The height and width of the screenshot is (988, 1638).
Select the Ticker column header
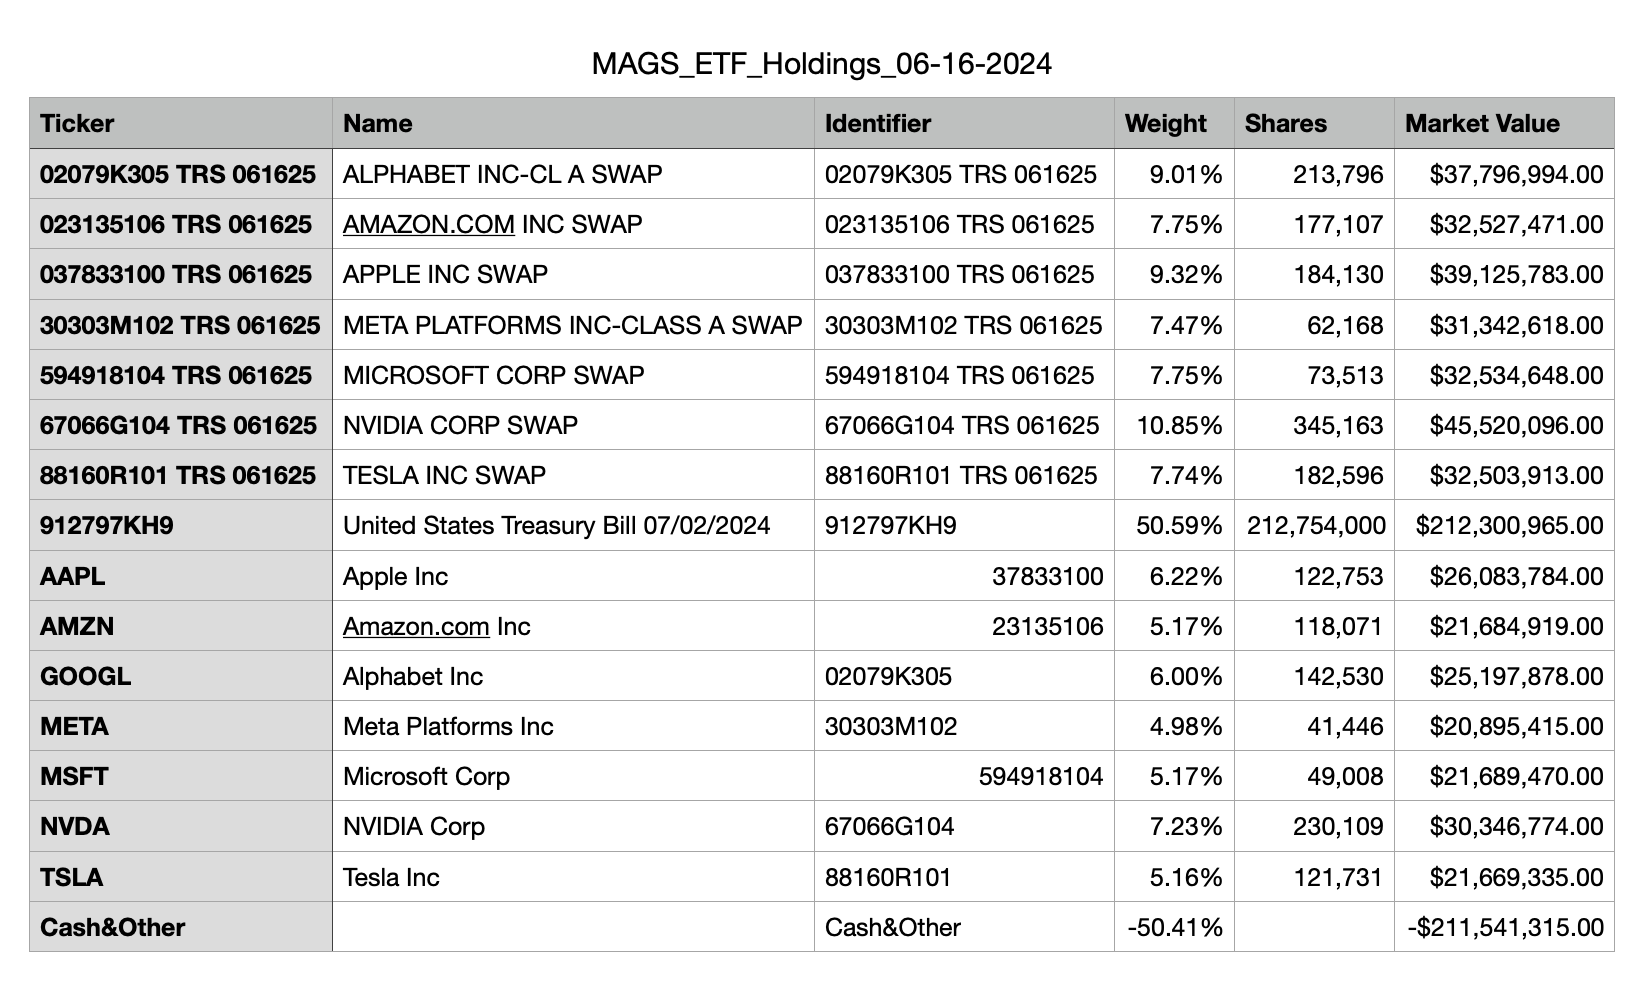click(x=181, y=123)
